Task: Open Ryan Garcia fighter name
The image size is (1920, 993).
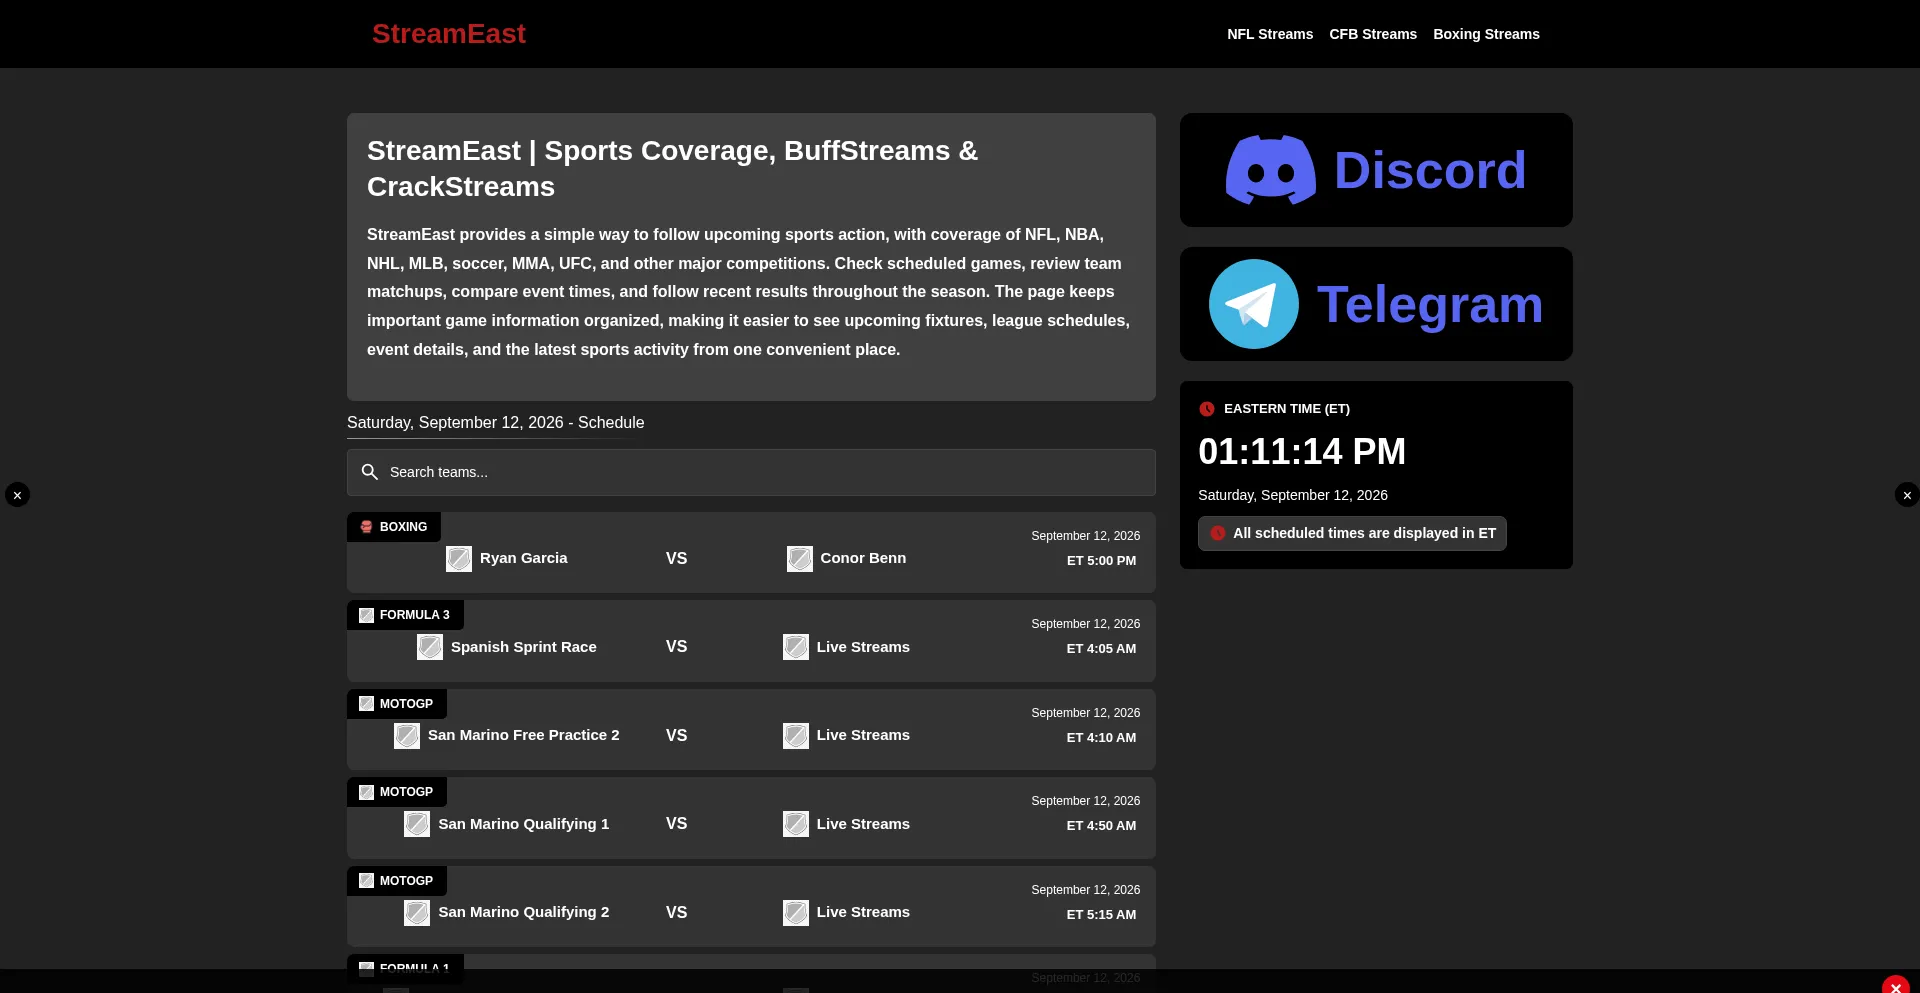Action: (x=524, y=558)
